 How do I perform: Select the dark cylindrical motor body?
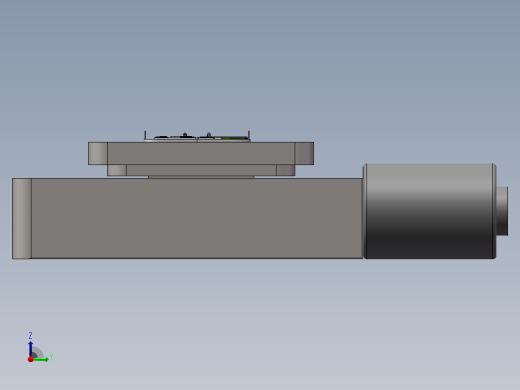pyautogui.click(x=429, y=211)
